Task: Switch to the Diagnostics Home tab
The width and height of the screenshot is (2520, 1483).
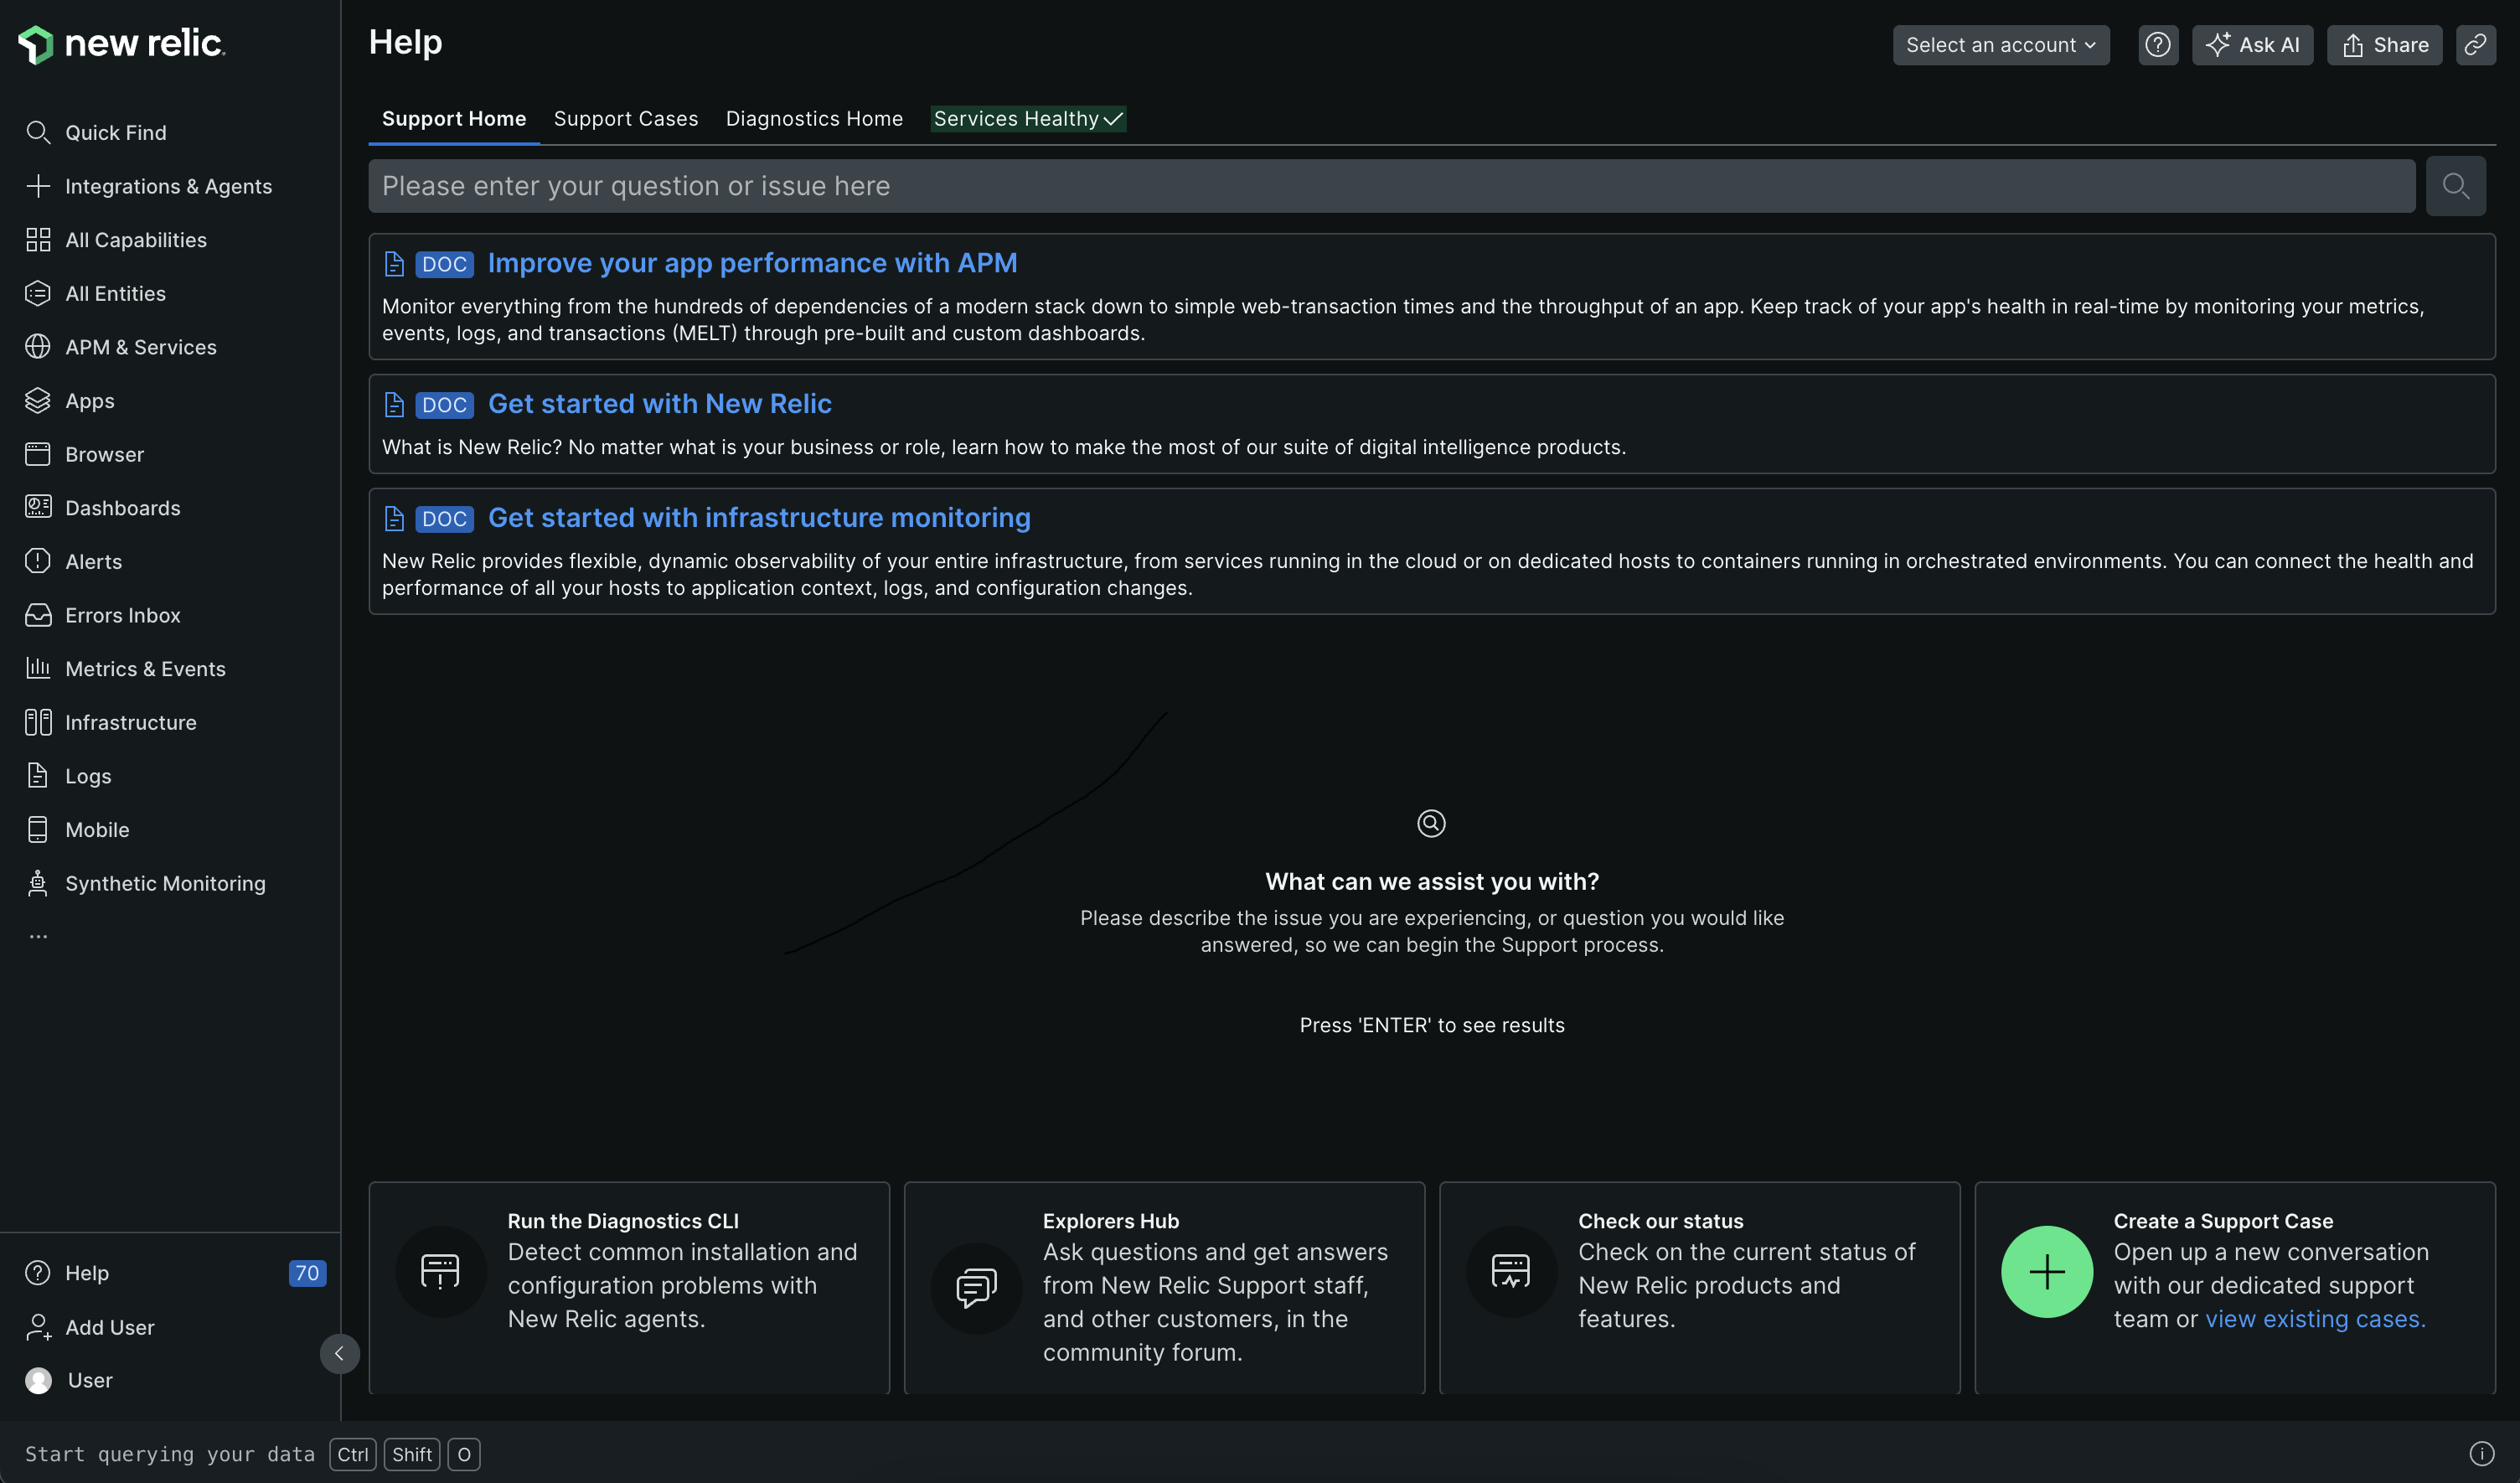Action: click(813, 119)
